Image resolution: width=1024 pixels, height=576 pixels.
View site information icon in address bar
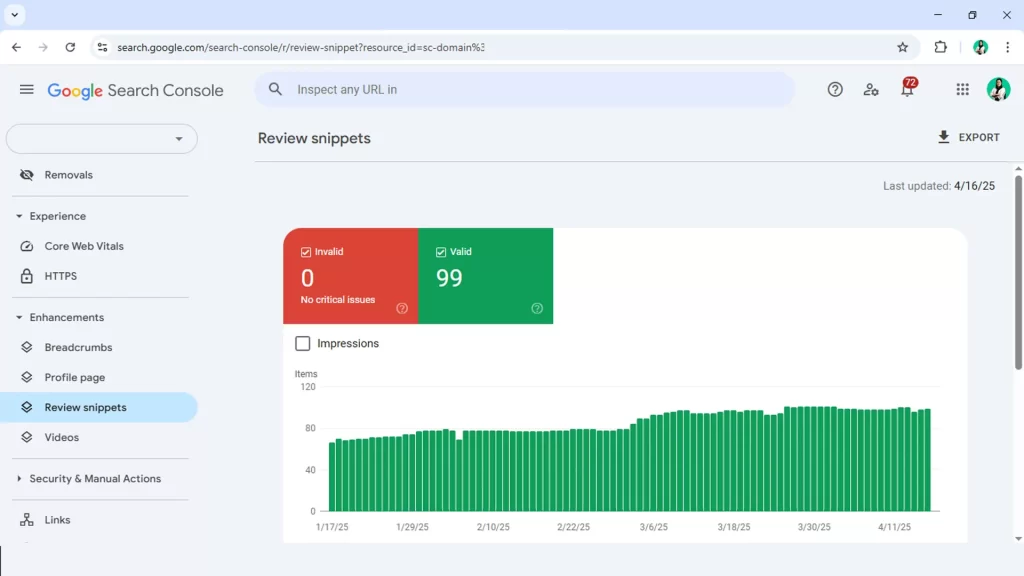pyautogui.click(x=102, y=47)
